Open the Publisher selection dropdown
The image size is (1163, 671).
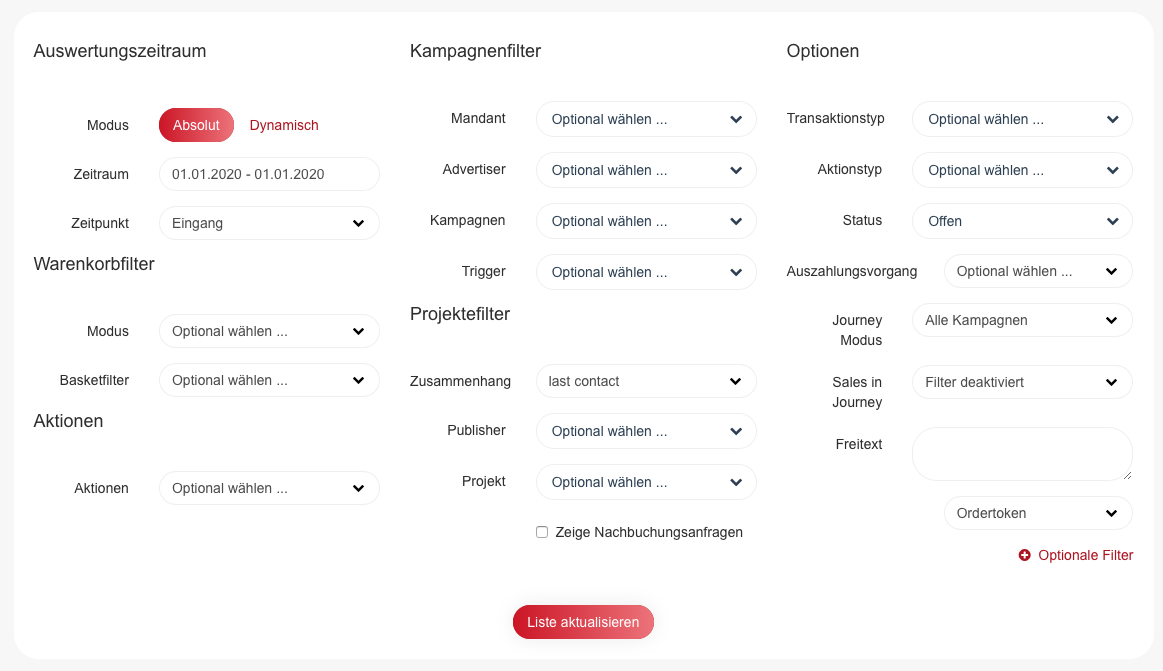tap(646, 432)
